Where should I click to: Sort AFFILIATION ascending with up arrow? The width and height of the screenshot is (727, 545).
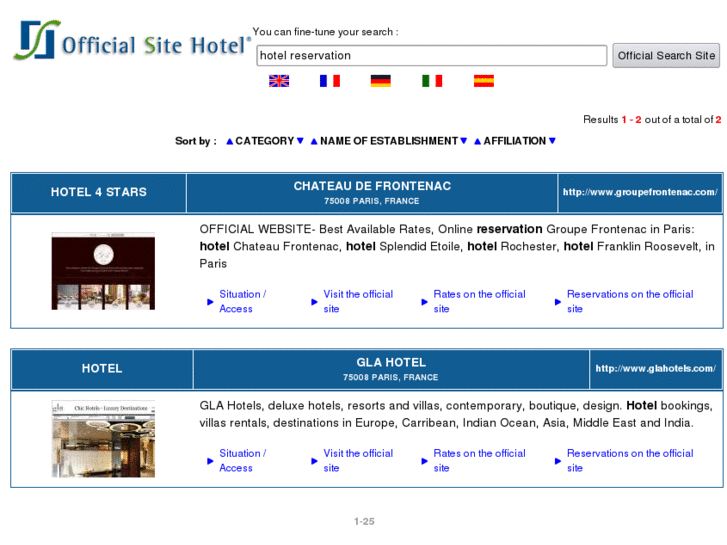pos(478,141)
